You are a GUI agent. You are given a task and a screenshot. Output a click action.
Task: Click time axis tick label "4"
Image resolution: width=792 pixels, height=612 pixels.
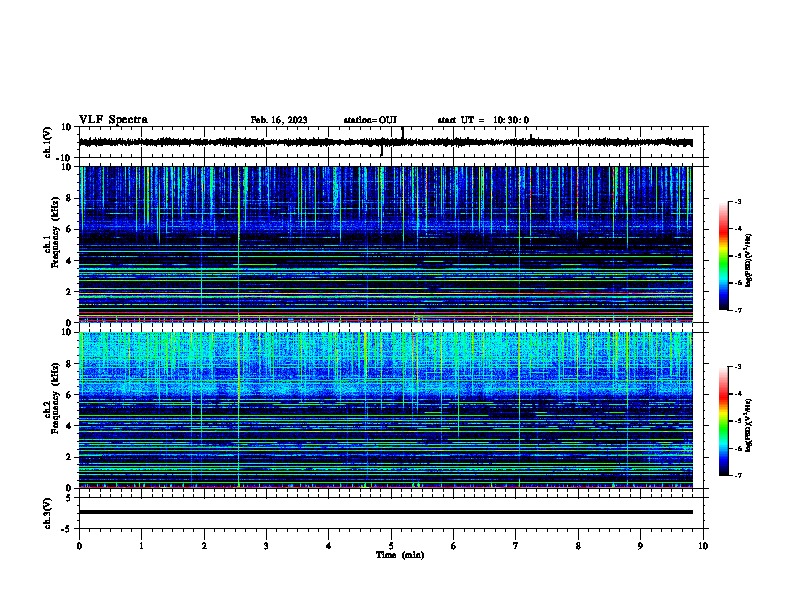pyautogui.click(x=329, y=546)
